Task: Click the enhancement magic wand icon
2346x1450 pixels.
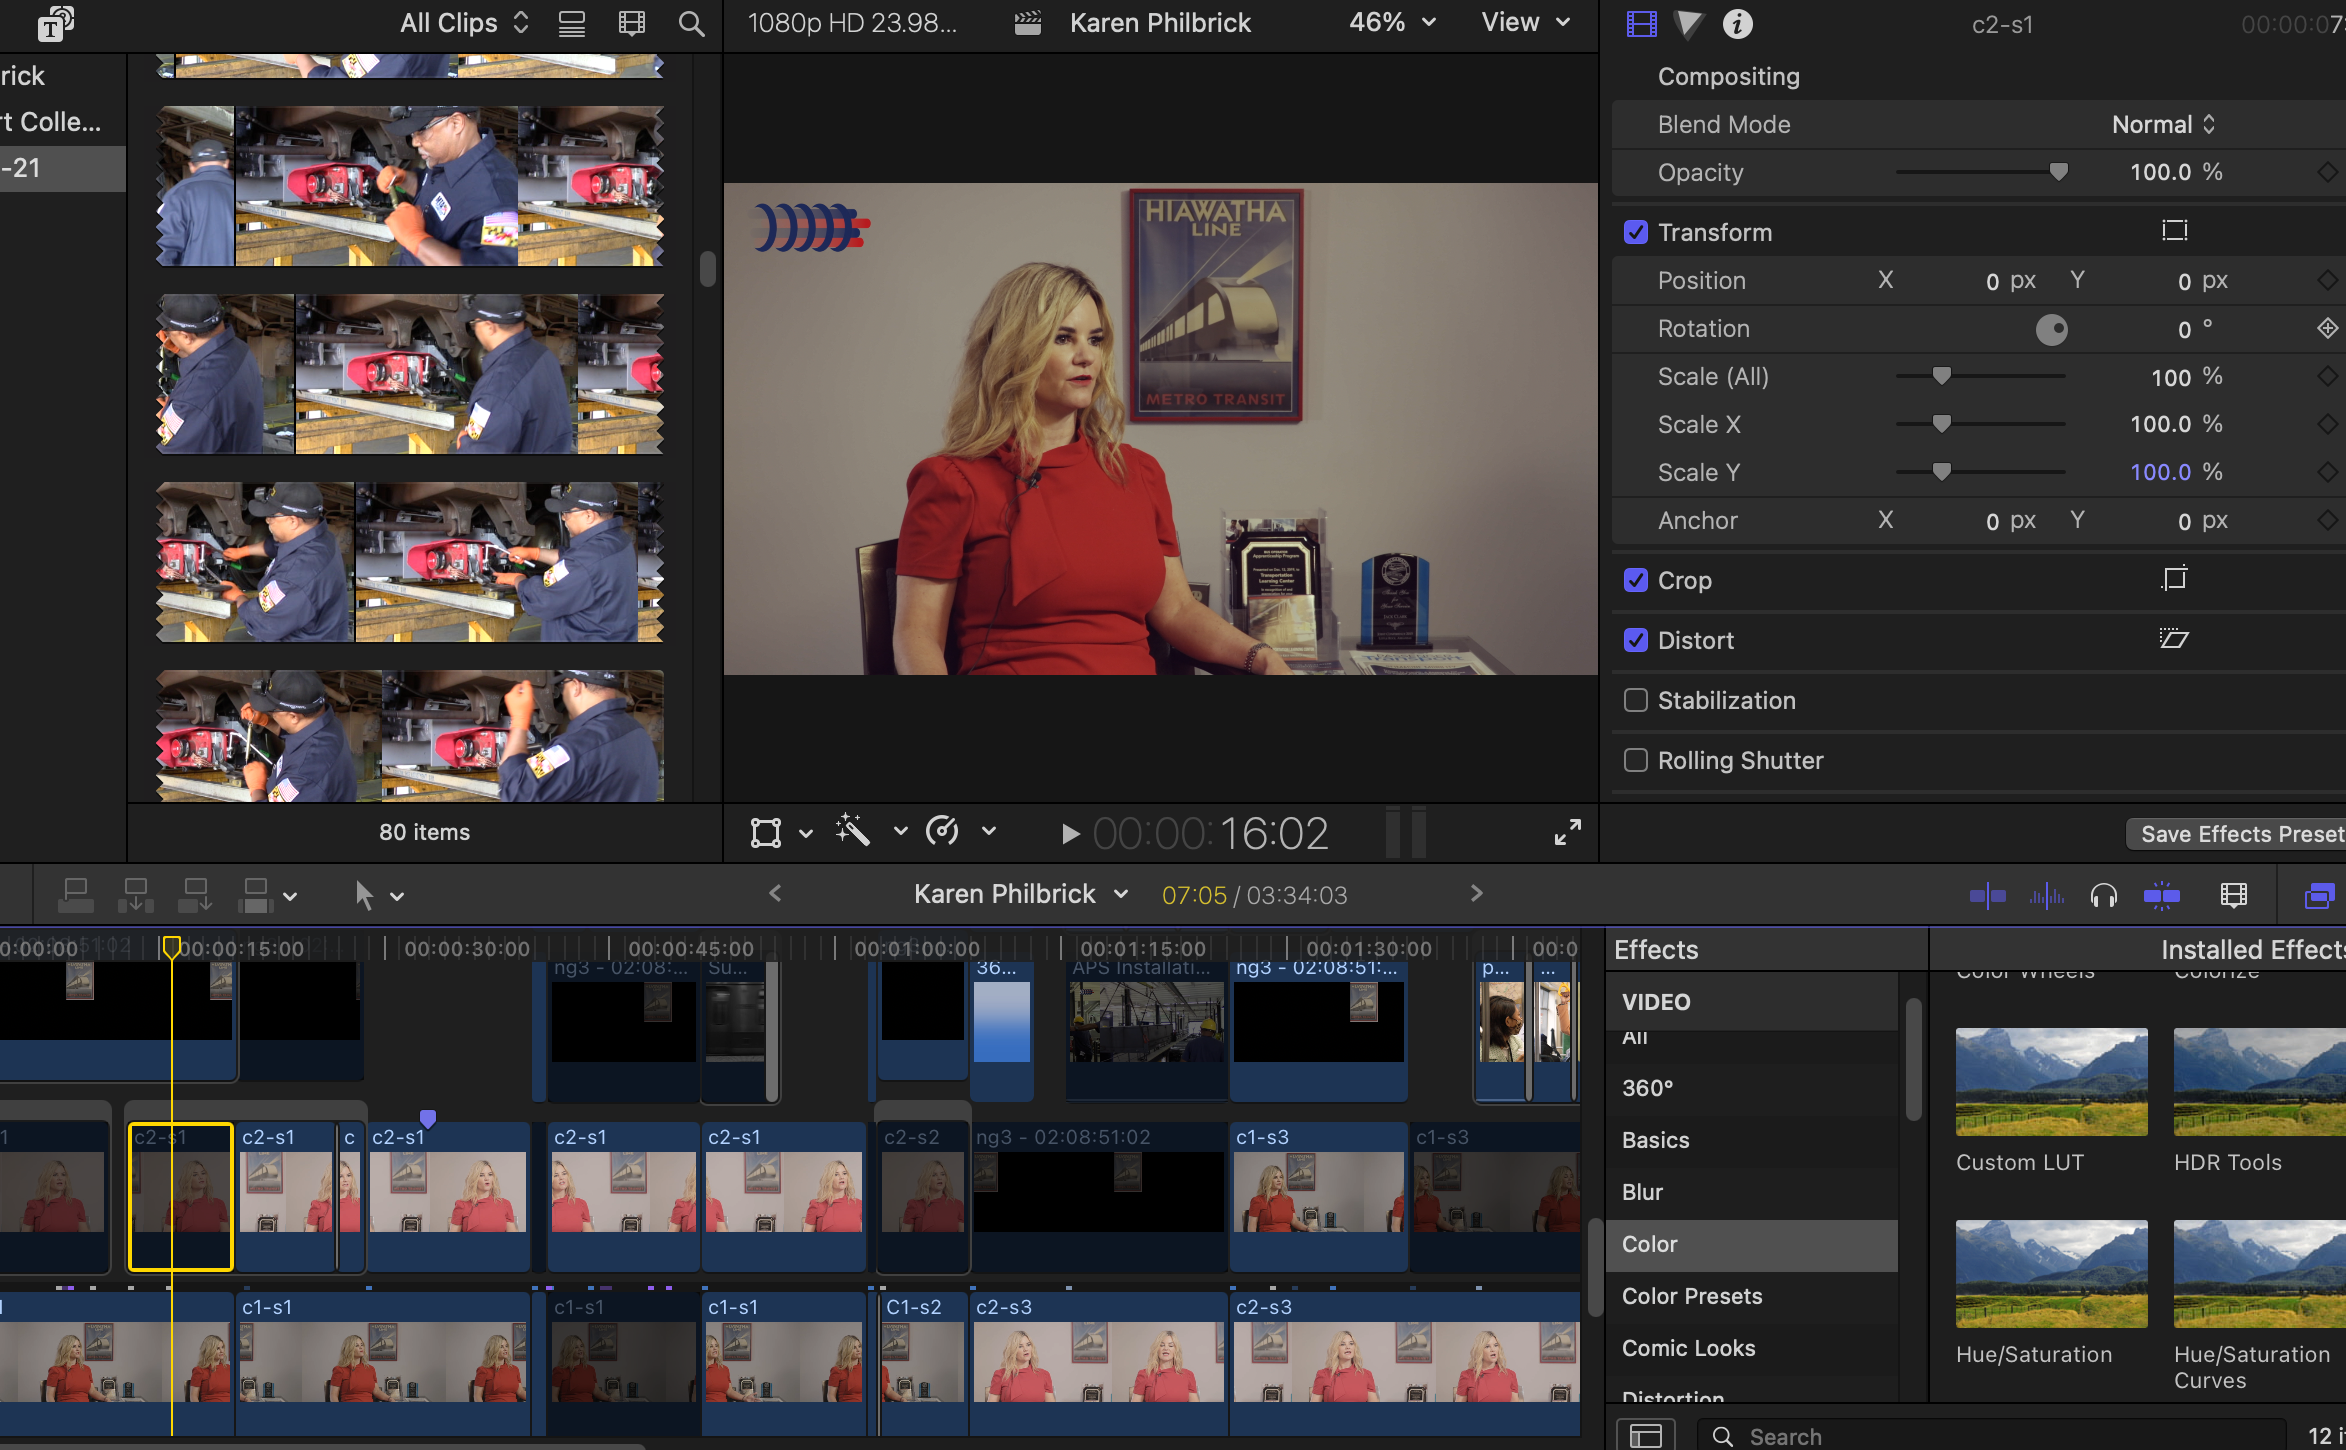Action: 853,831
